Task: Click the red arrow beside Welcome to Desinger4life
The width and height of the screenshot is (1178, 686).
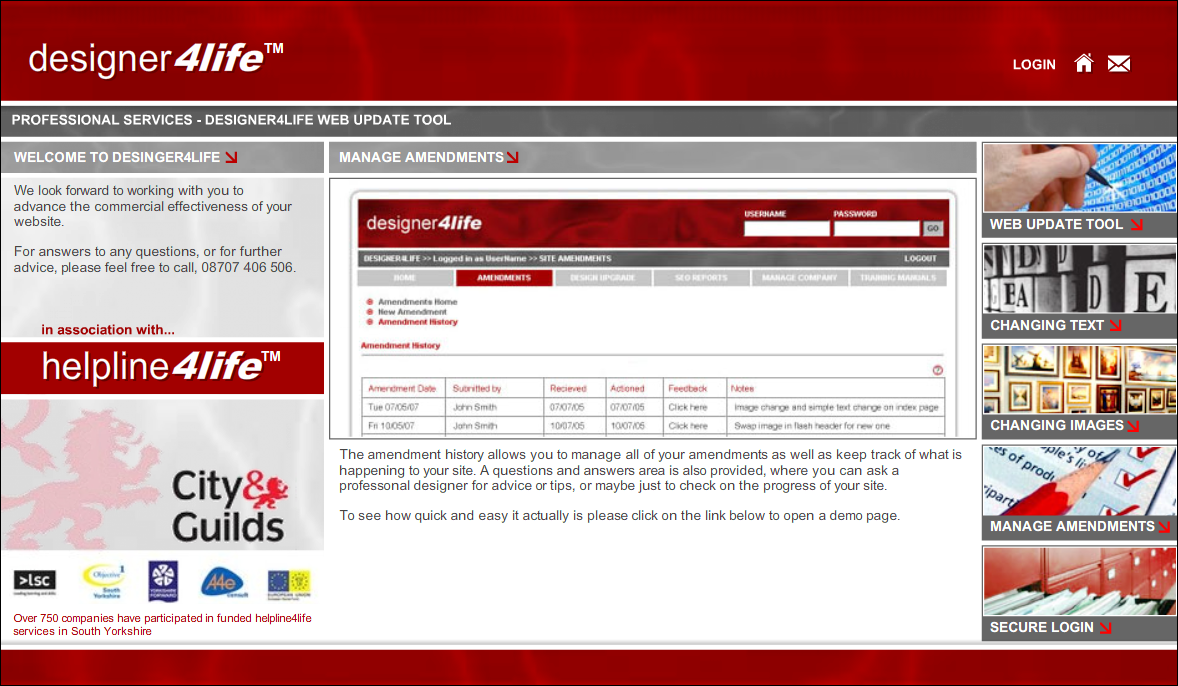Action: [231, 157]
